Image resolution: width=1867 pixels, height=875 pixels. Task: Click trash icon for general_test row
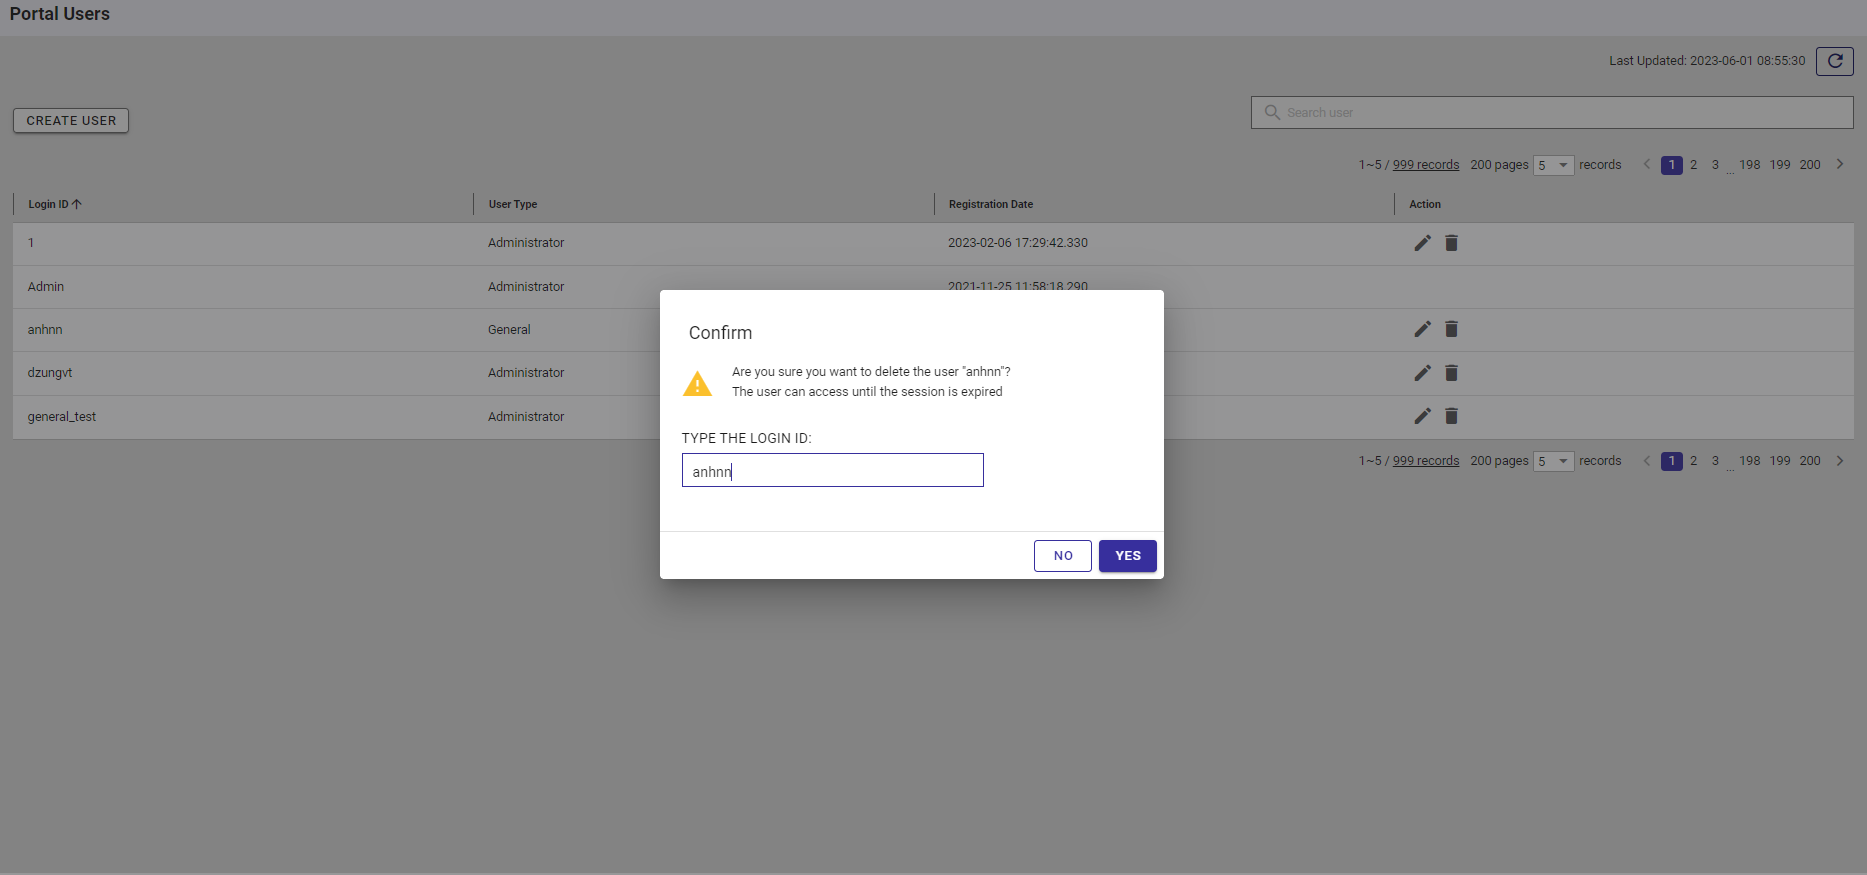(x=1451, y=416)
